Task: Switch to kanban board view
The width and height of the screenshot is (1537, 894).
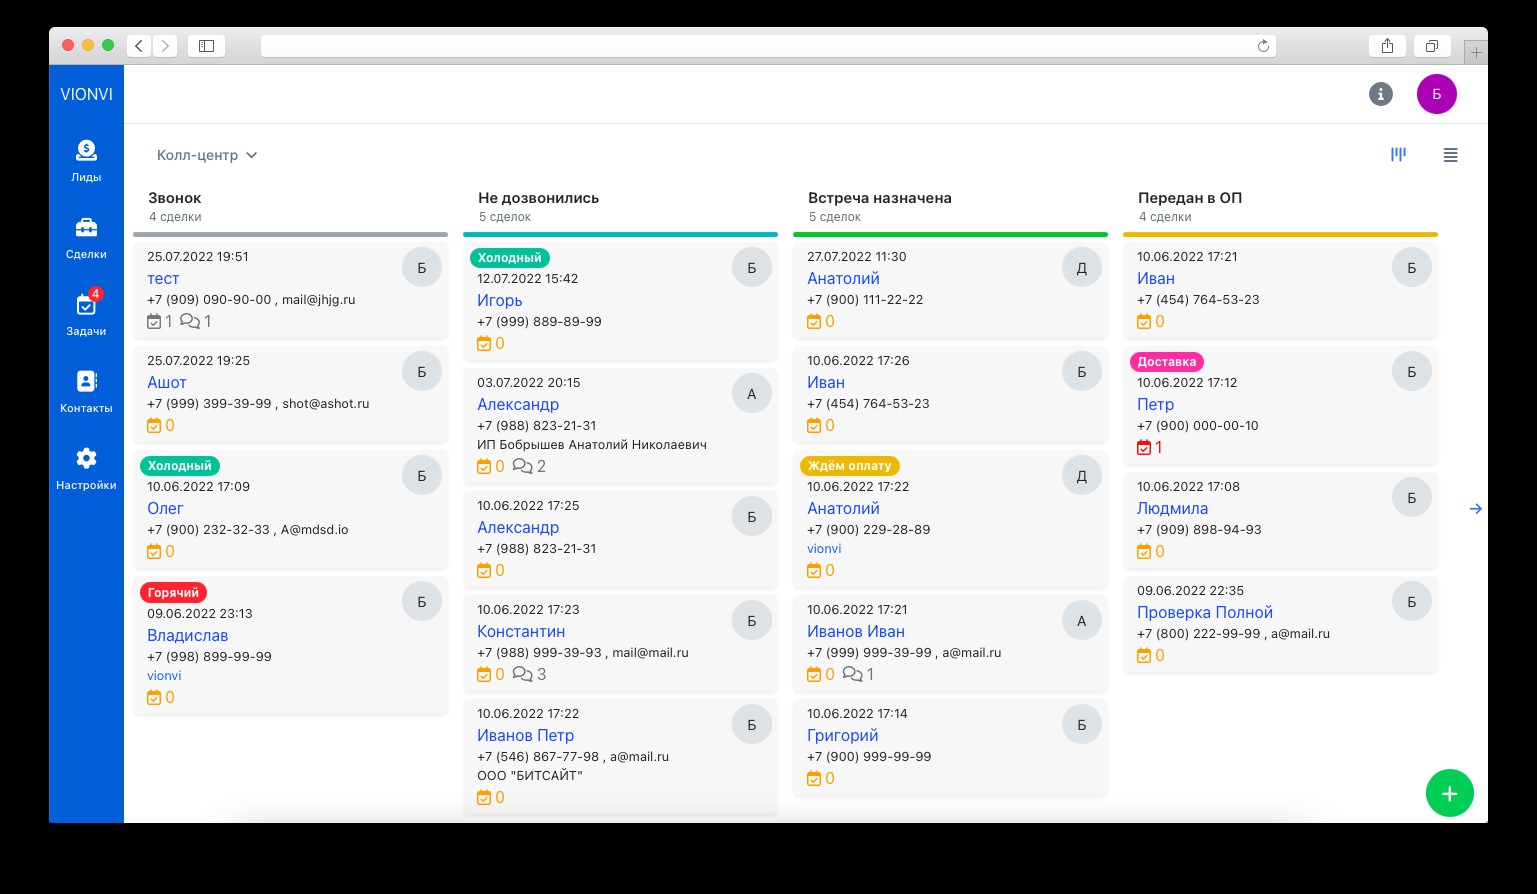Action: (1398, 155)
